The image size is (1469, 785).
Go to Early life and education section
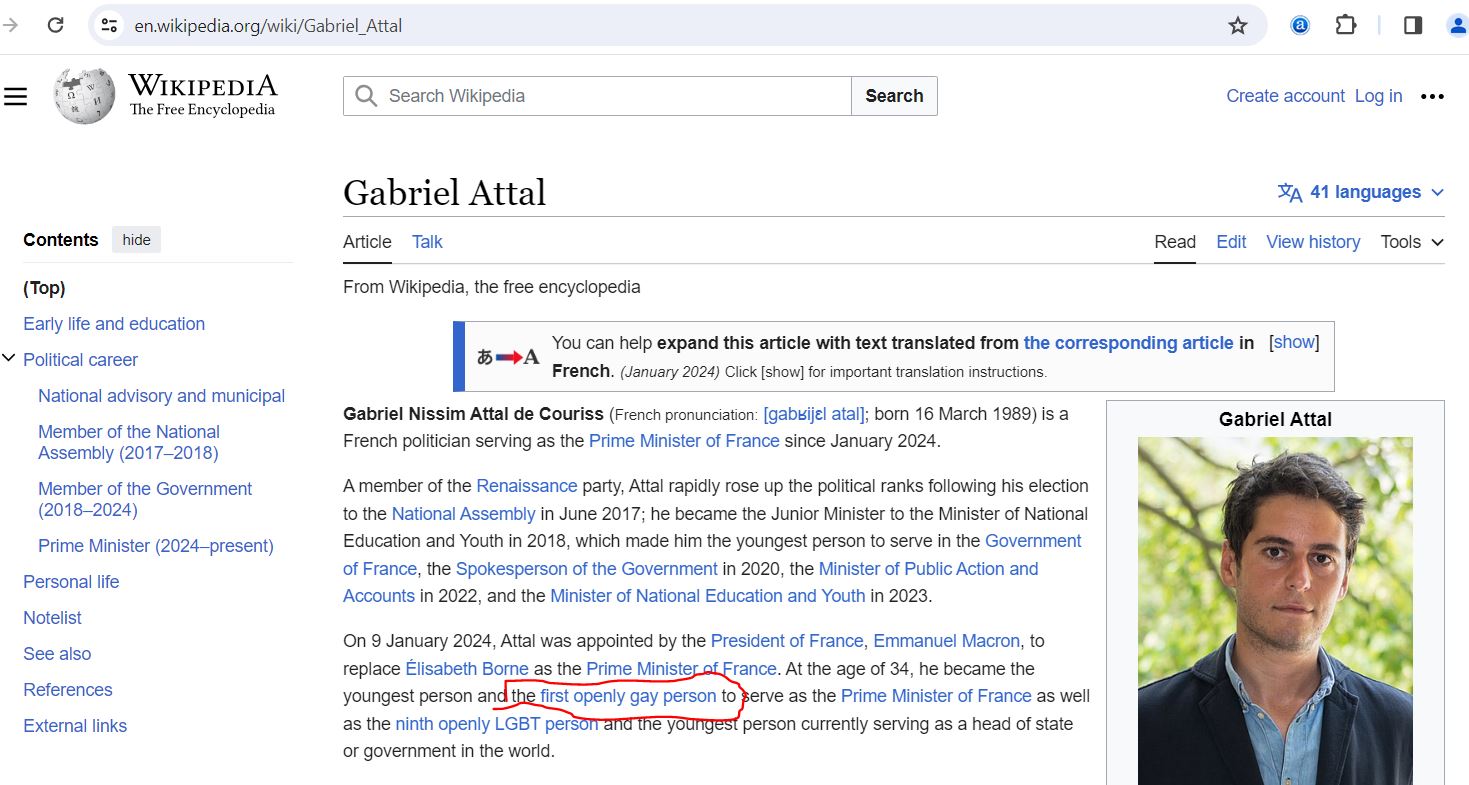[114, 324]
